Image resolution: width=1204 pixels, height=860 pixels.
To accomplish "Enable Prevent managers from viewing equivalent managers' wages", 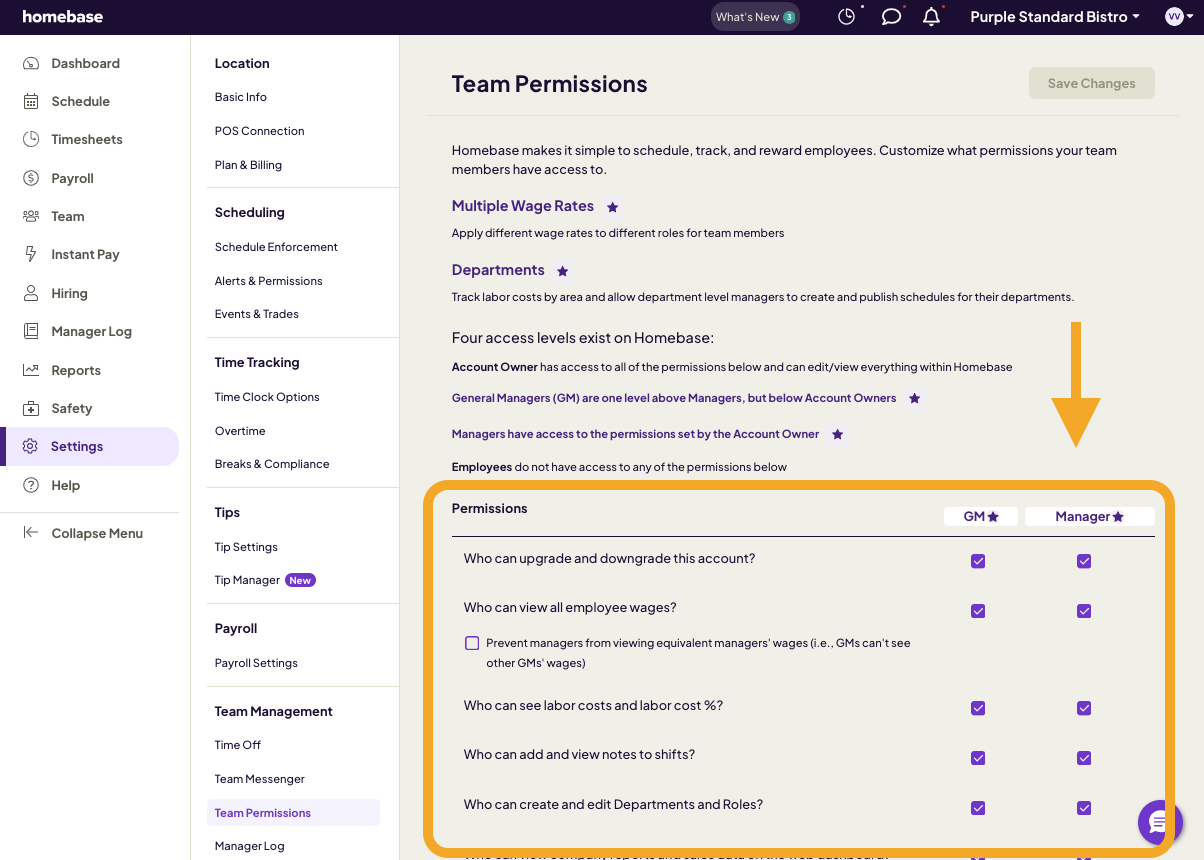I will point(472,643).
